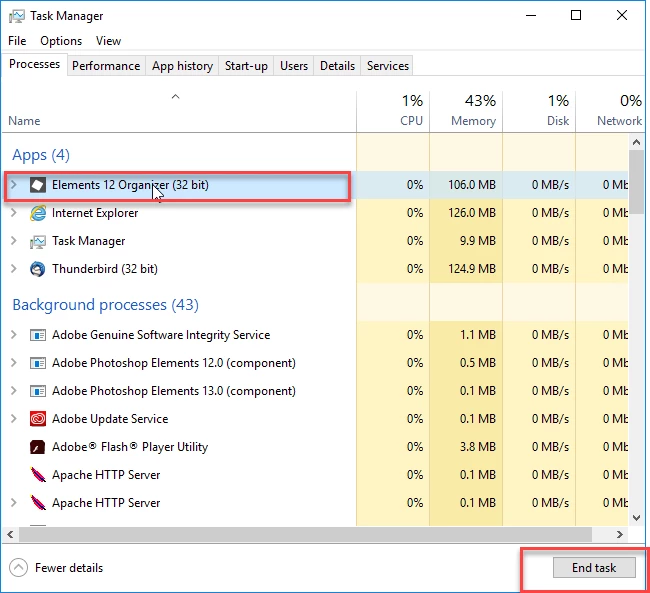Click horizontal scrollbar left arrow
The height and width of the screenshot is (593, 650).
(x=10, y=535)
